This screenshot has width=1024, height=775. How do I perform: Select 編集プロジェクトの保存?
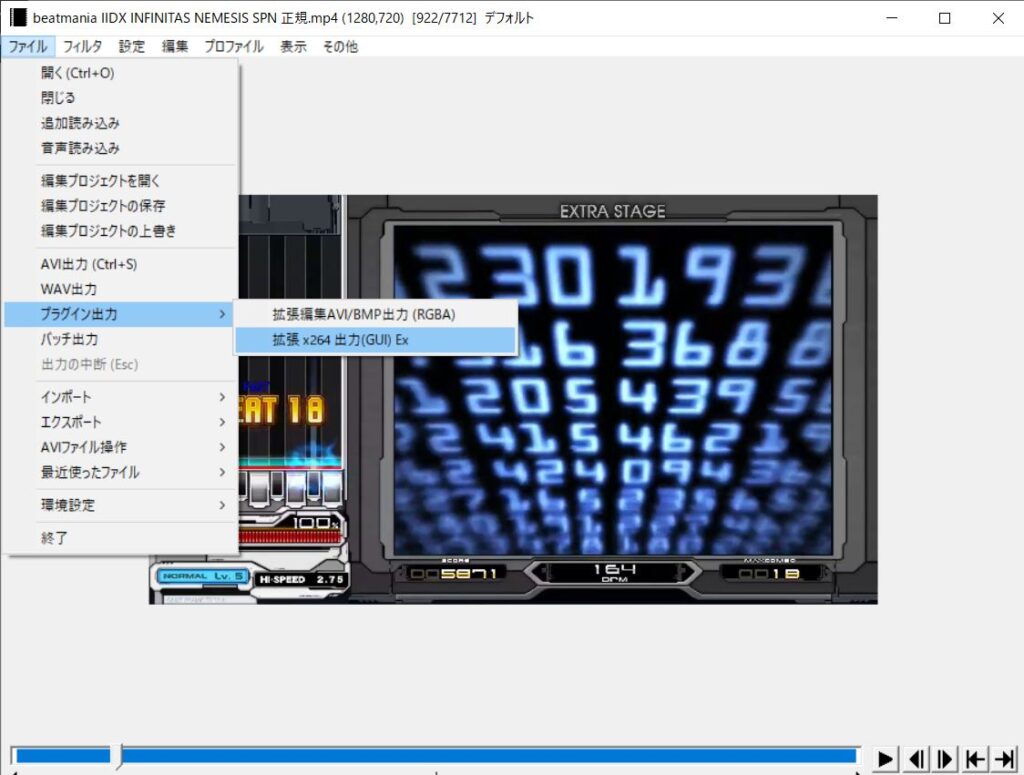(121, 206)
